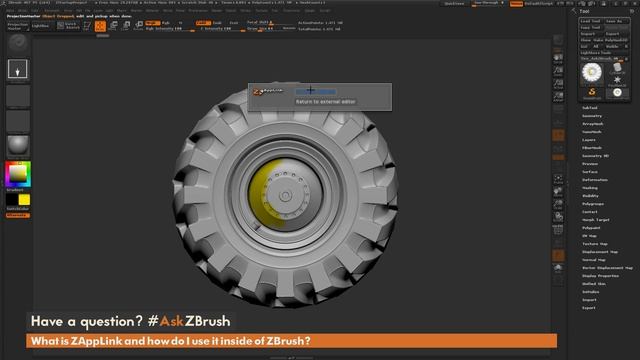This screenshot has height=360, width=640.
Task: Click the orange Alternate button under SwitchColor
Action: (x=18, y=216)
